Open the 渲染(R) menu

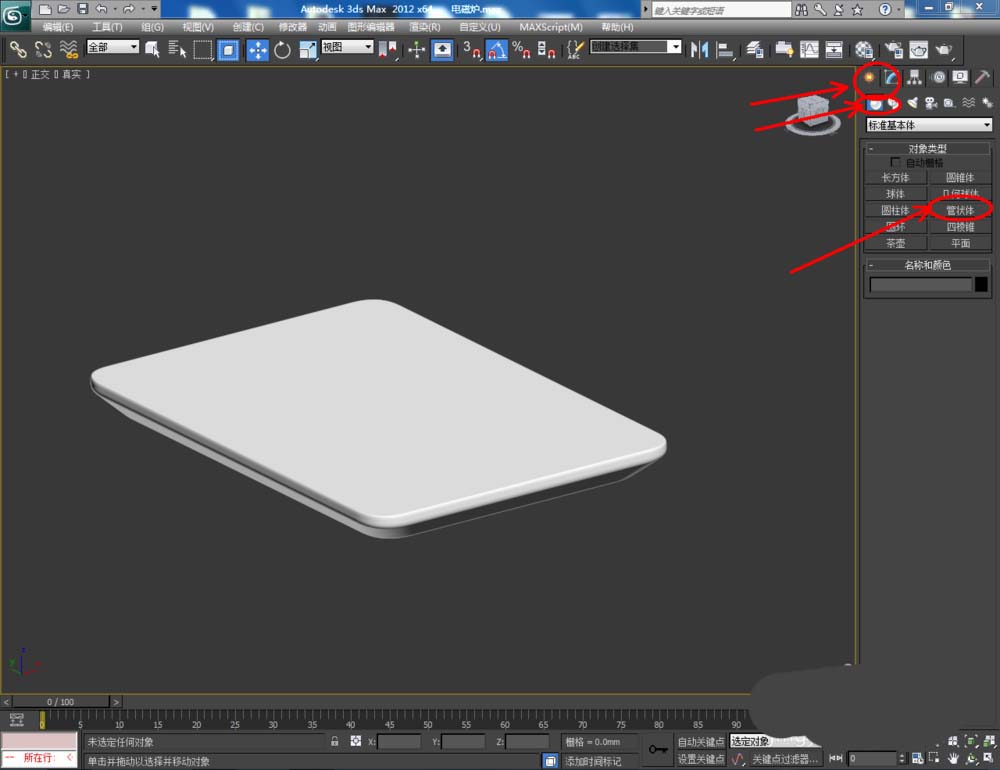click(x=424, y=27)
